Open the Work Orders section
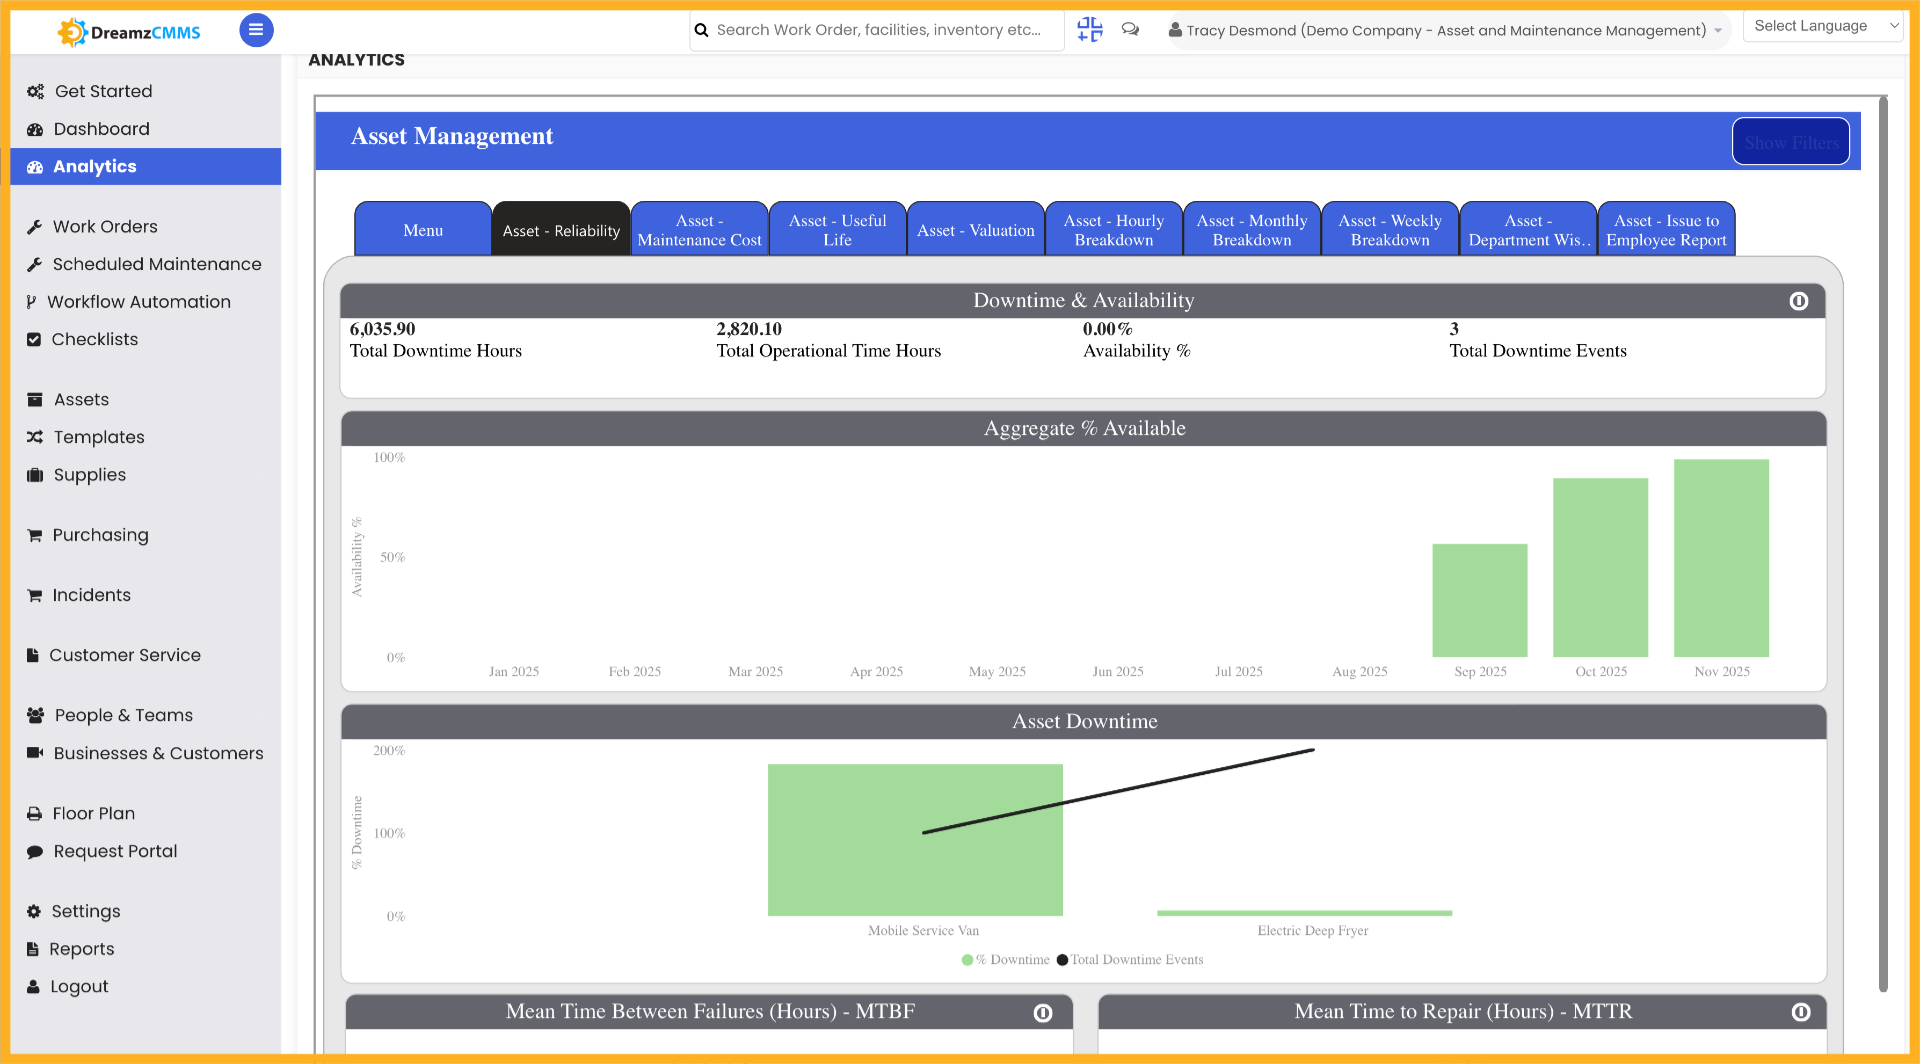 point(103,226)
